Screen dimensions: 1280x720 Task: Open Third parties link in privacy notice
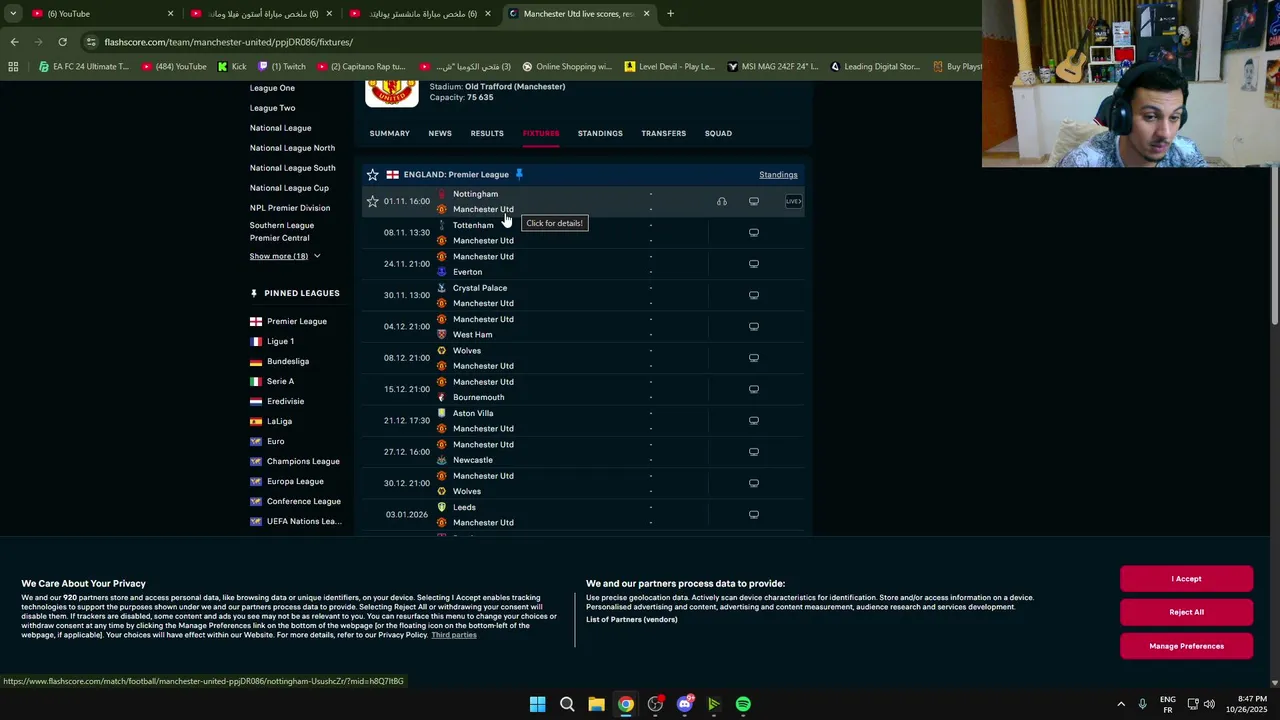[x=454, y=635]
